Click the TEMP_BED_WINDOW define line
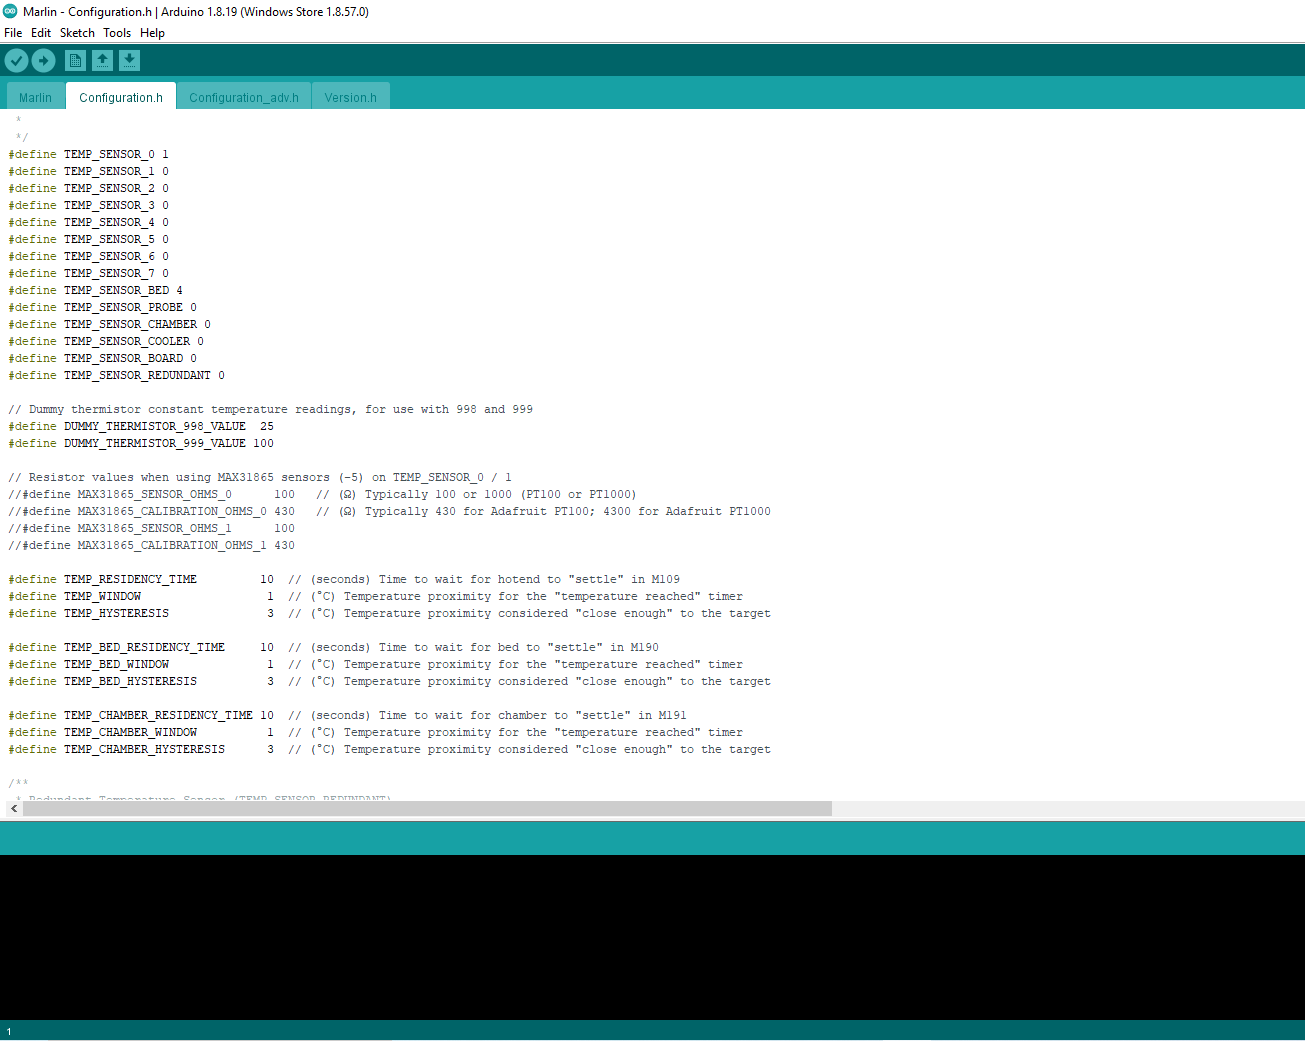Screen dimensions: 1305x1041 click(x=376, y=664)
